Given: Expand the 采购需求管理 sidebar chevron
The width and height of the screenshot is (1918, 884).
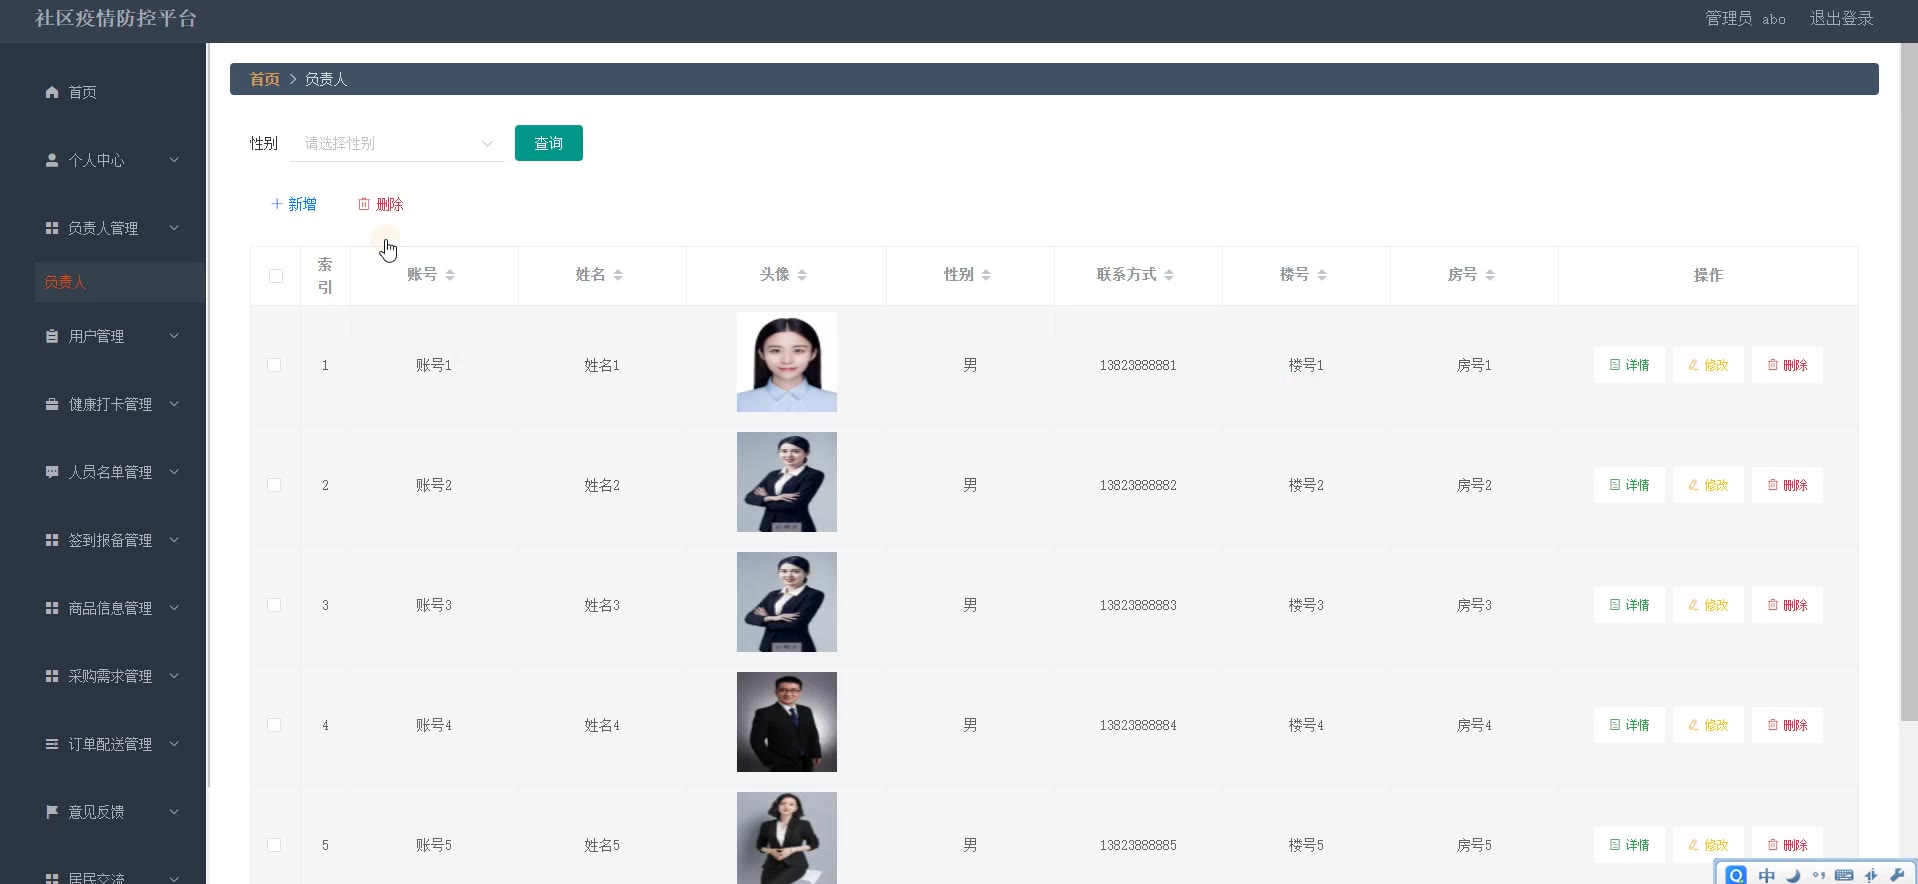Looking at the screenshot, I should (x=174, y=676).
